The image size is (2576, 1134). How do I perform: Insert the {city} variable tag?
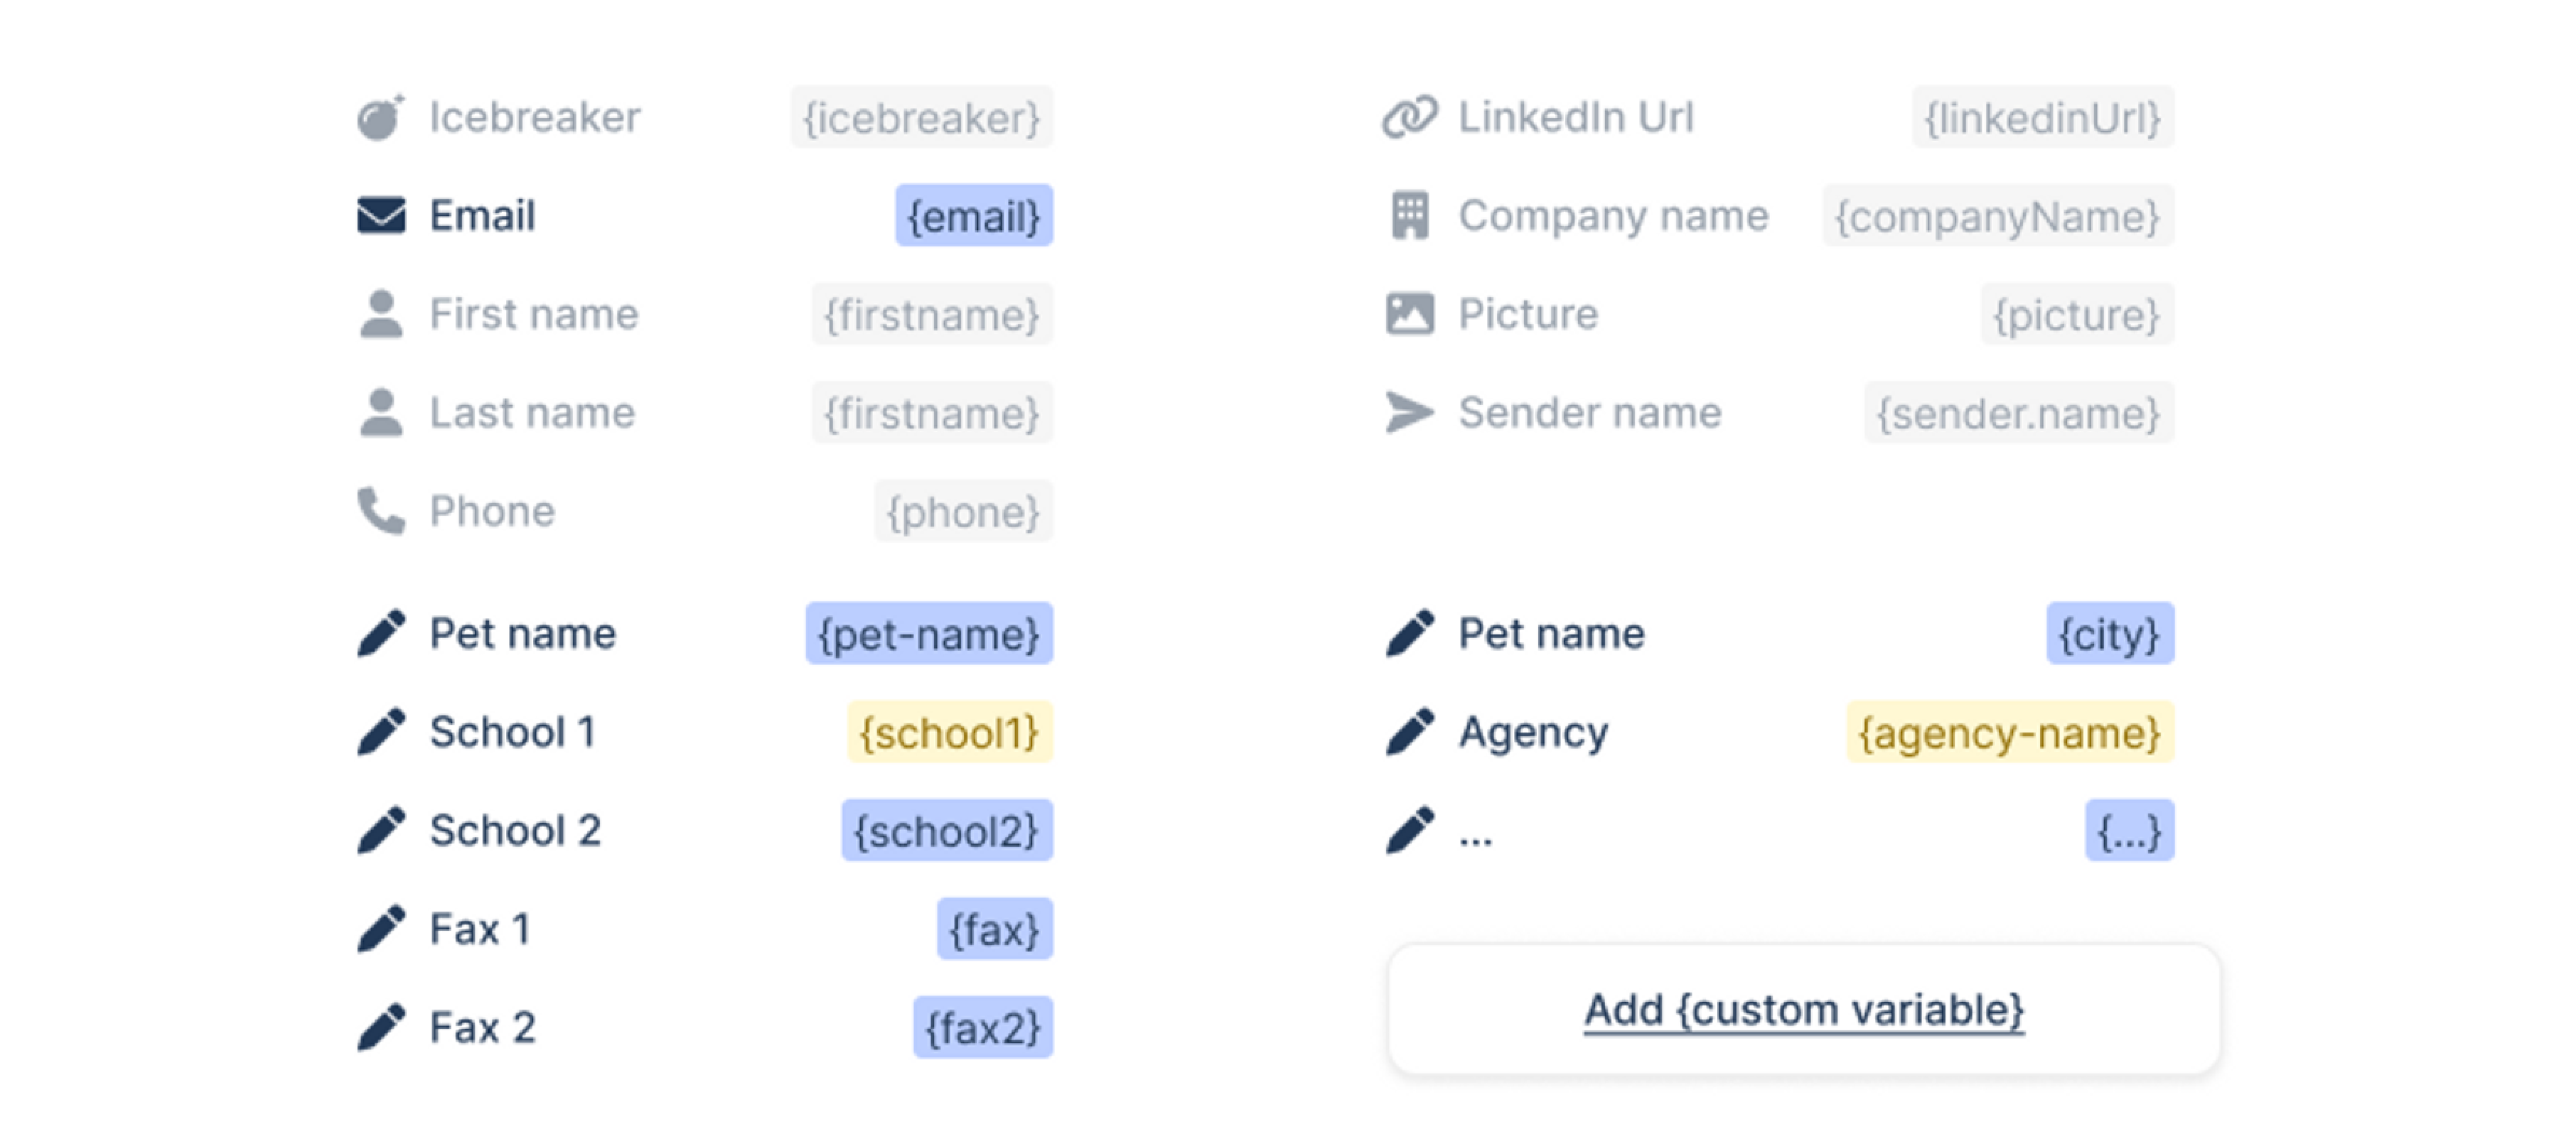tap(2110, 634)
